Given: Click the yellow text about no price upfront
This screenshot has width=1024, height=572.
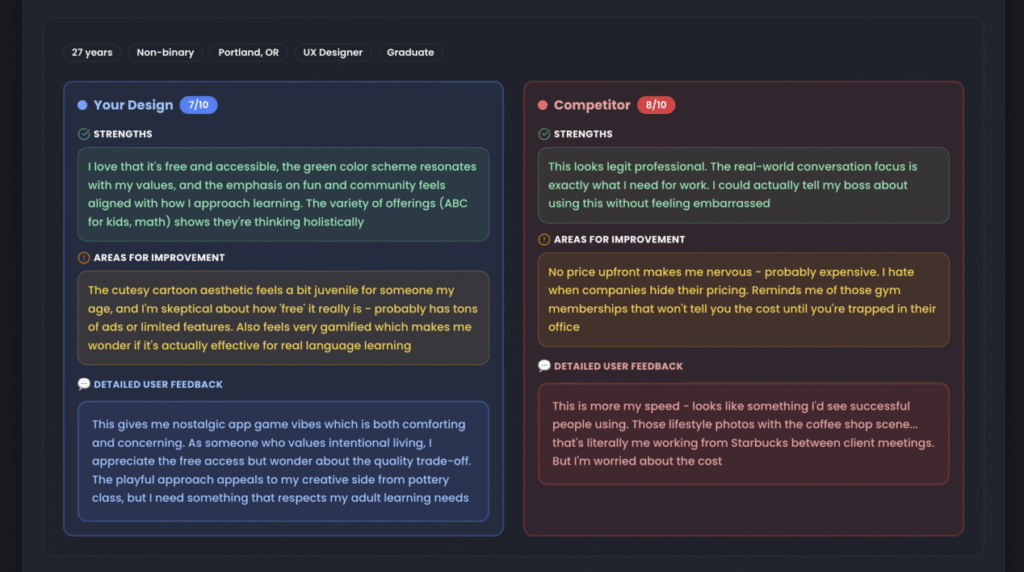Looking at the screenshot, I should click(x=743, y=299).
